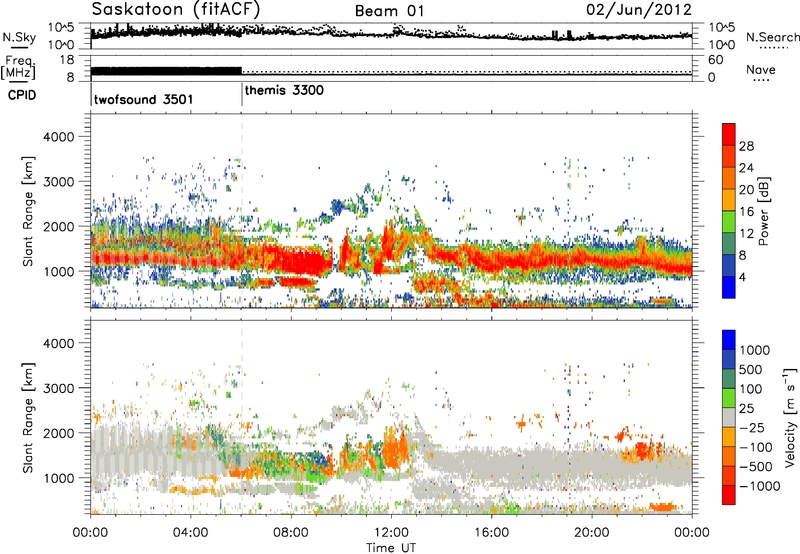Viewport: 800px width, 554px height.
Task: Click the date '02/Jun/2012'
Action: 639,10
